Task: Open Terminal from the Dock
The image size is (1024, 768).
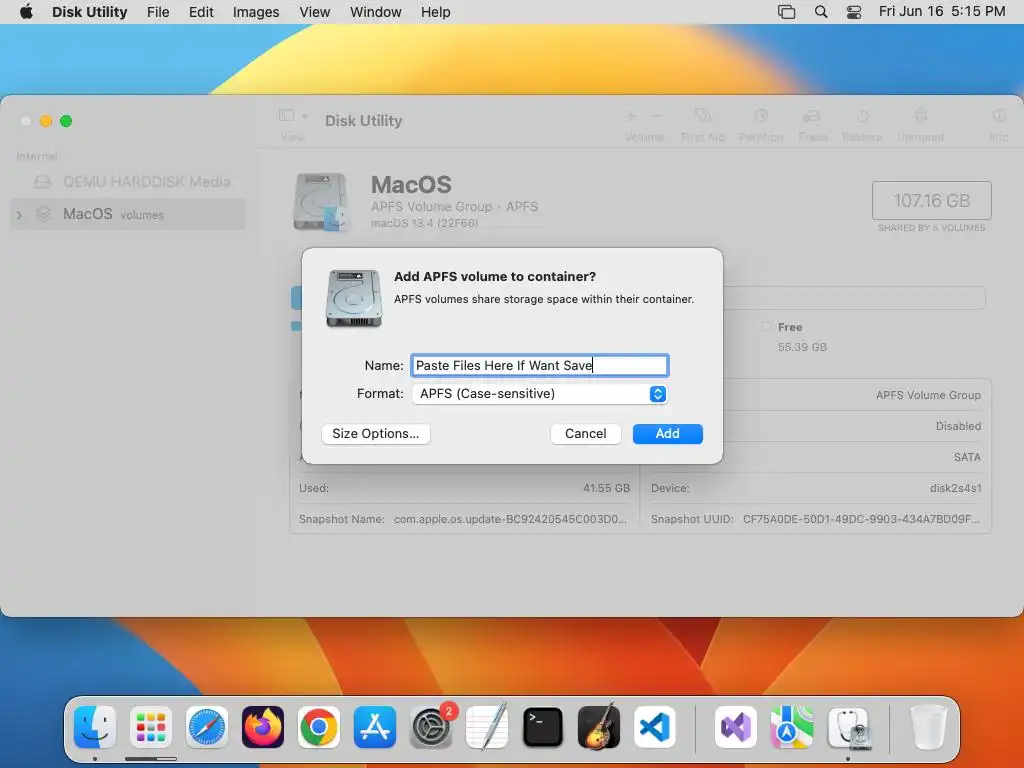Action: (x=543, y=727)
